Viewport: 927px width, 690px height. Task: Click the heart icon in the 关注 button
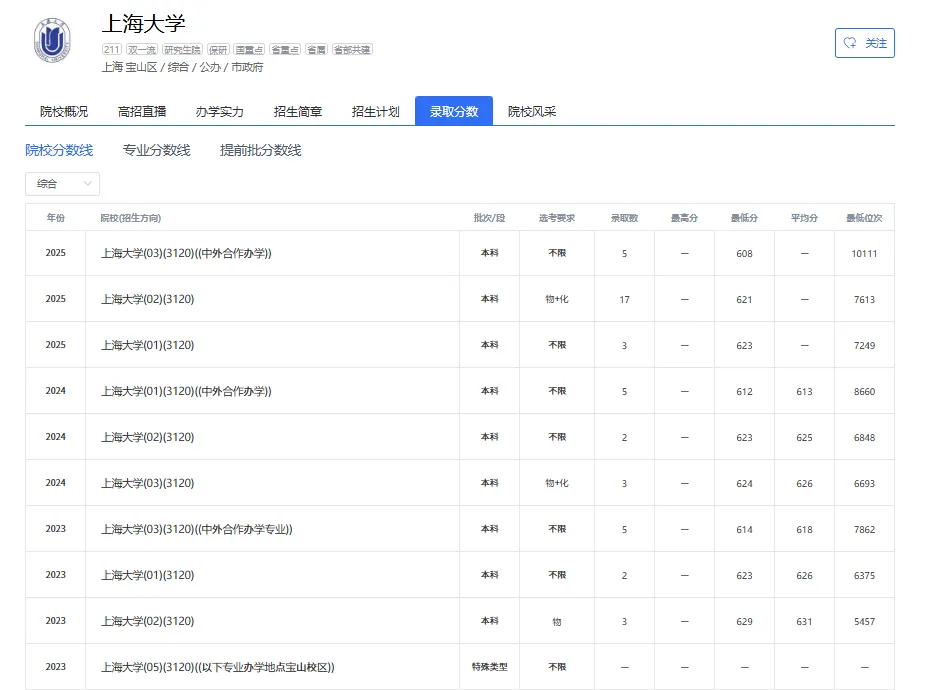pyautogui.click(x=850, y=43)
